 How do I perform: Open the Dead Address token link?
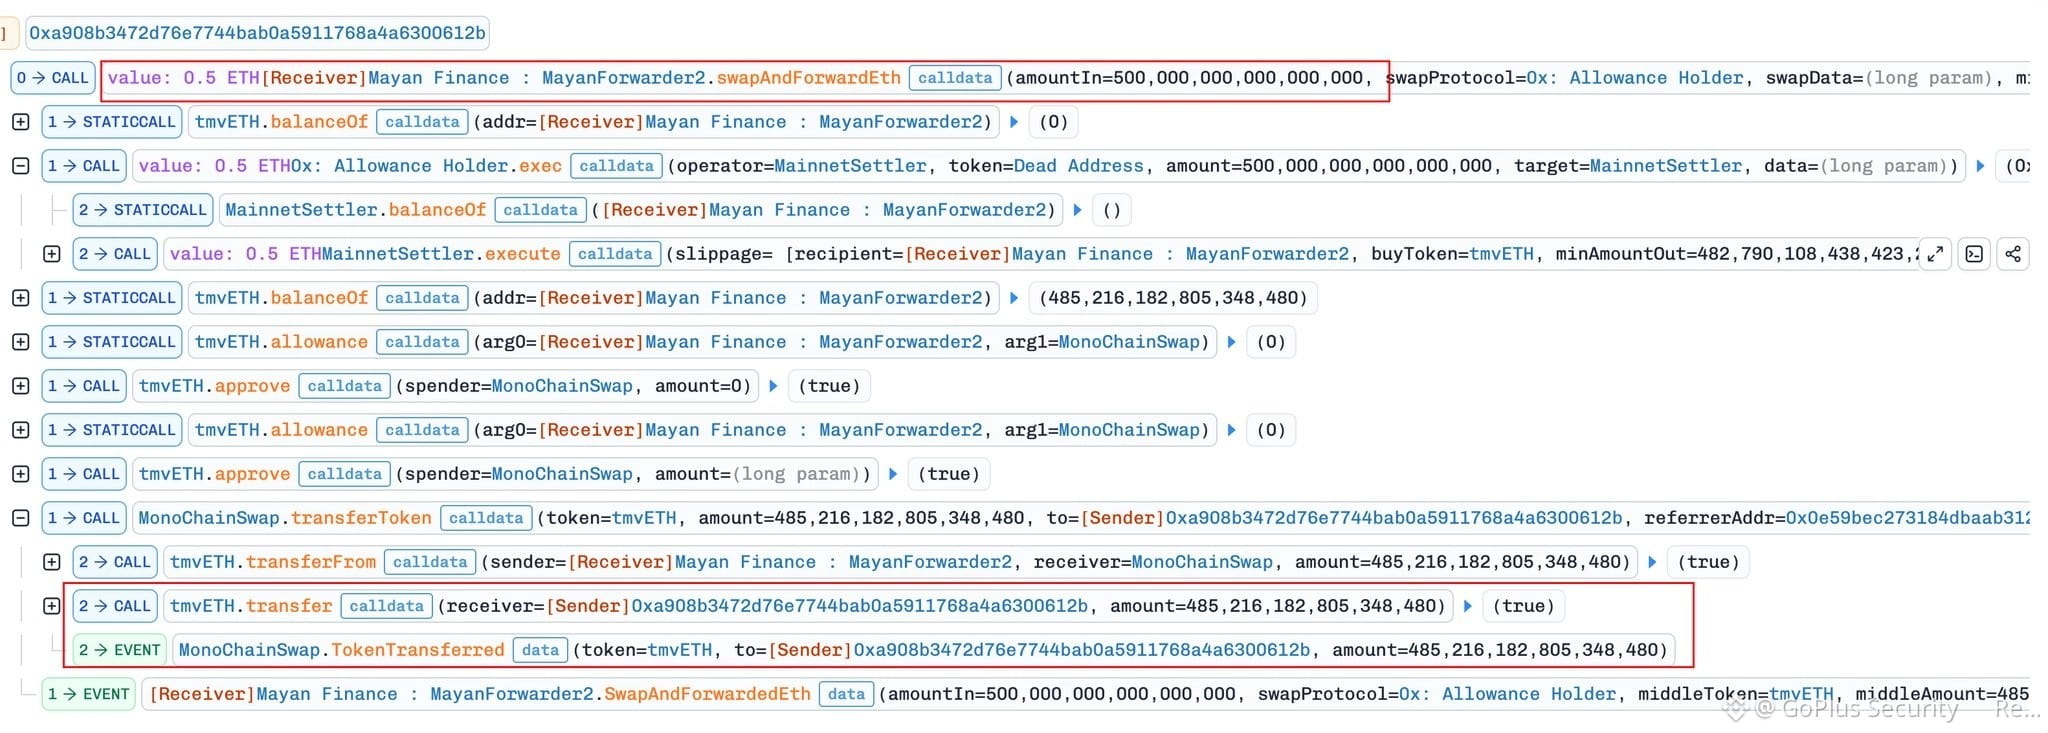click(1079, 166)
